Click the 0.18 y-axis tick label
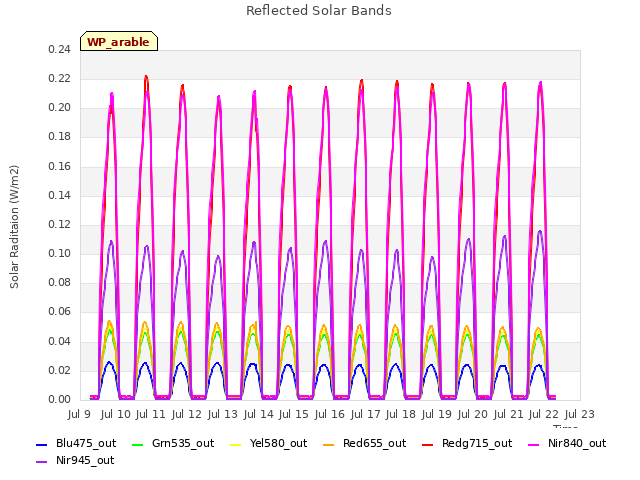Screen dimensions: 640x480 [x=60, y=137]
